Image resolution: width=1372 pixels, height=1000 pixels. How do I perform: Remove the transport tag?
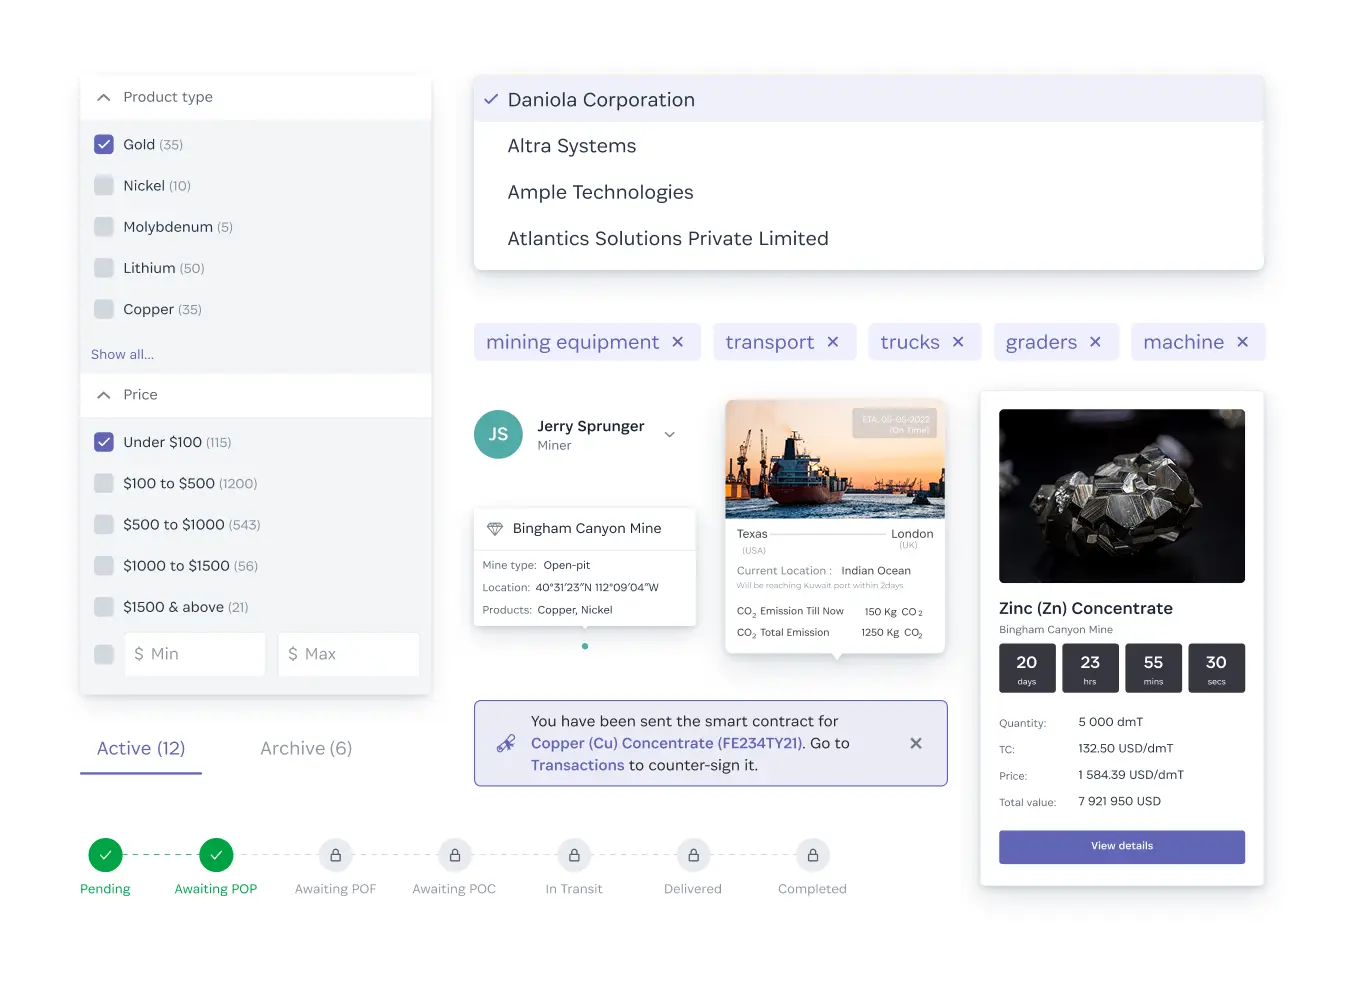pyautogui.click(x=833, y=342)
